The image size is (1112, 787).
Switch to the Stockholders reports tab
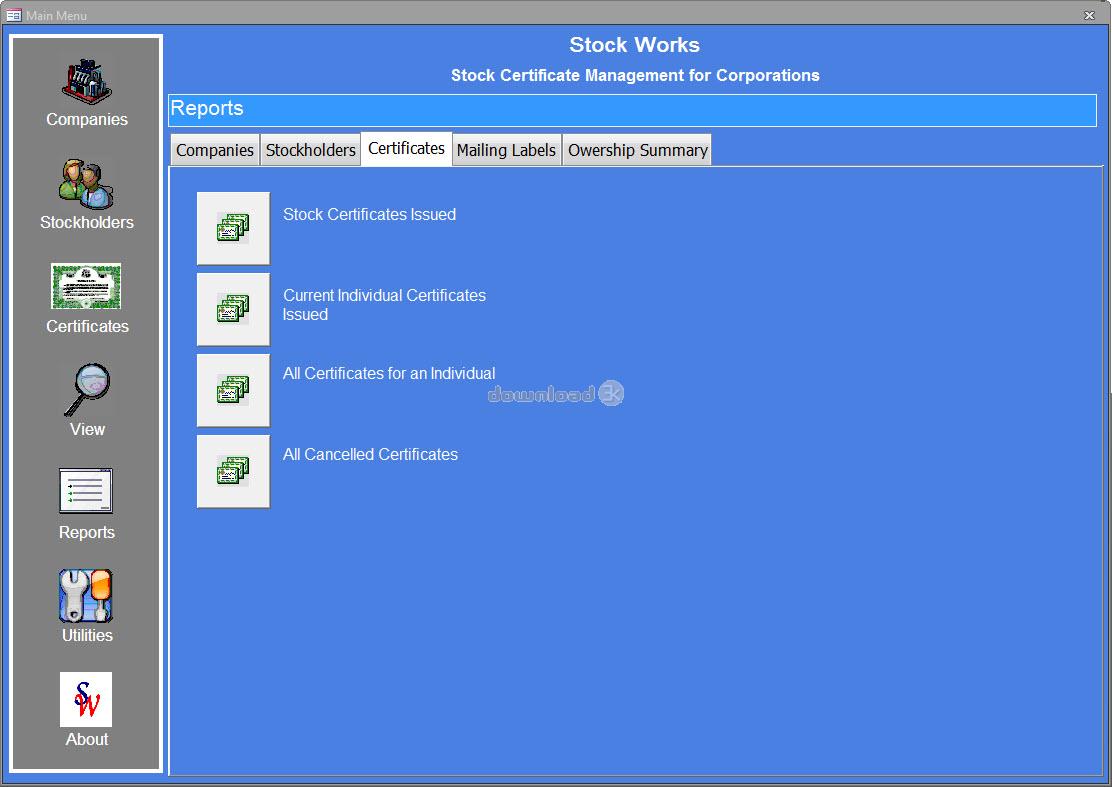pyautogui.click(x=311, y=150)
